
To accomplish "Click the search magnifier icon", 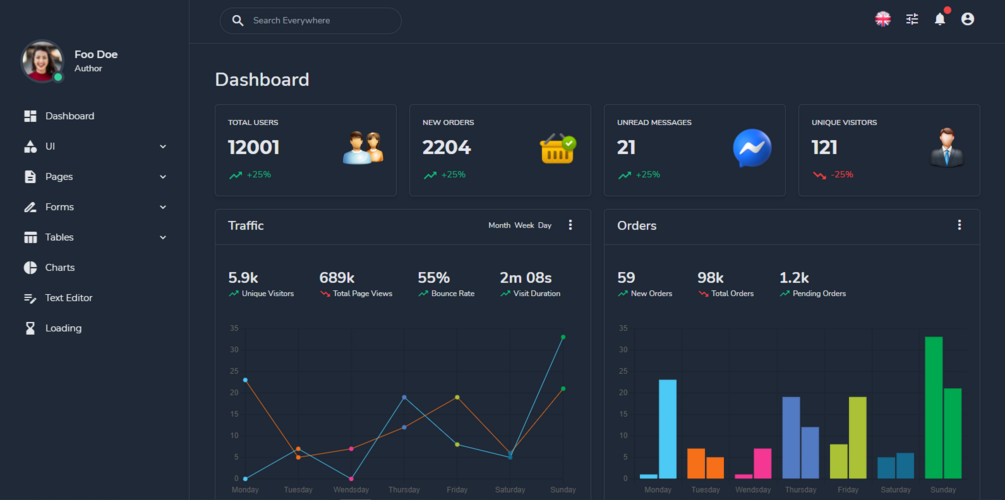I will 238,21.
